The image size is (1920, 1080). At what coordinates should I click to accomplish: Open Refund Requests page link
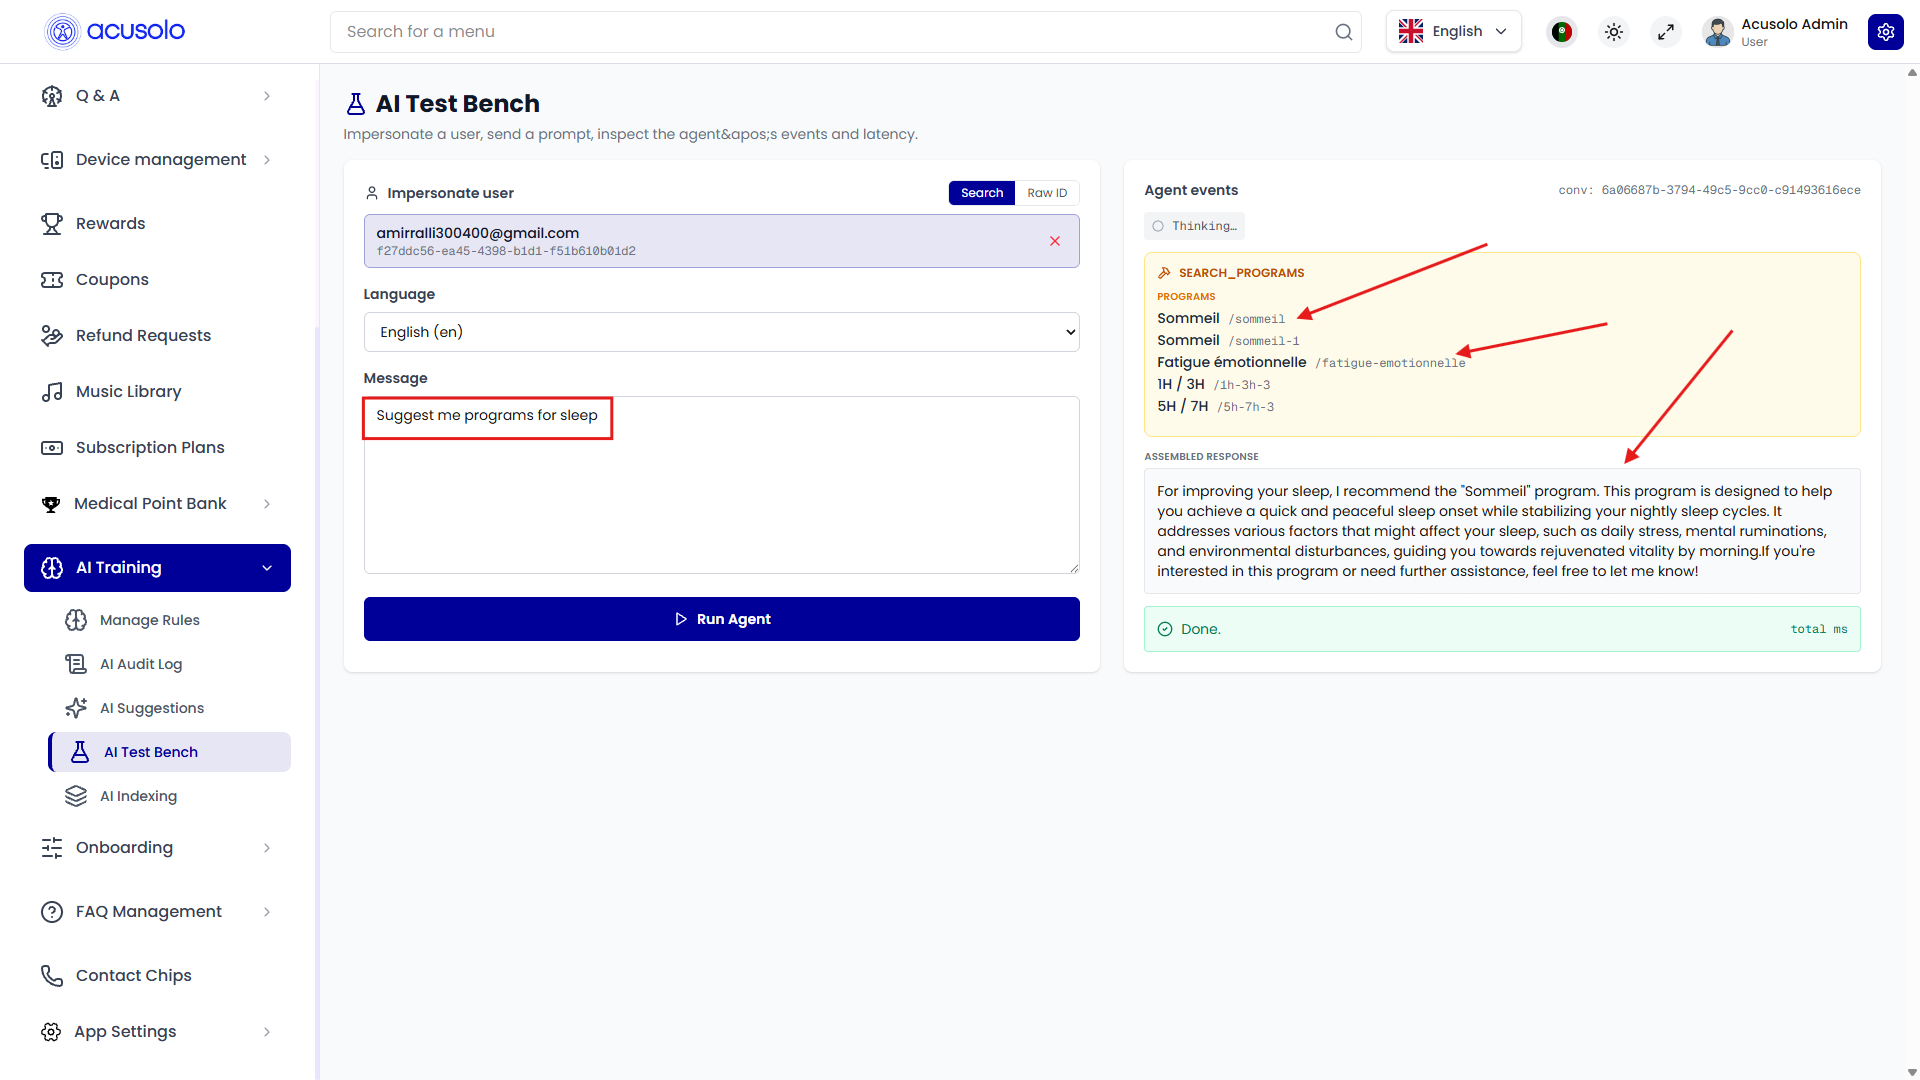[157, 336]
